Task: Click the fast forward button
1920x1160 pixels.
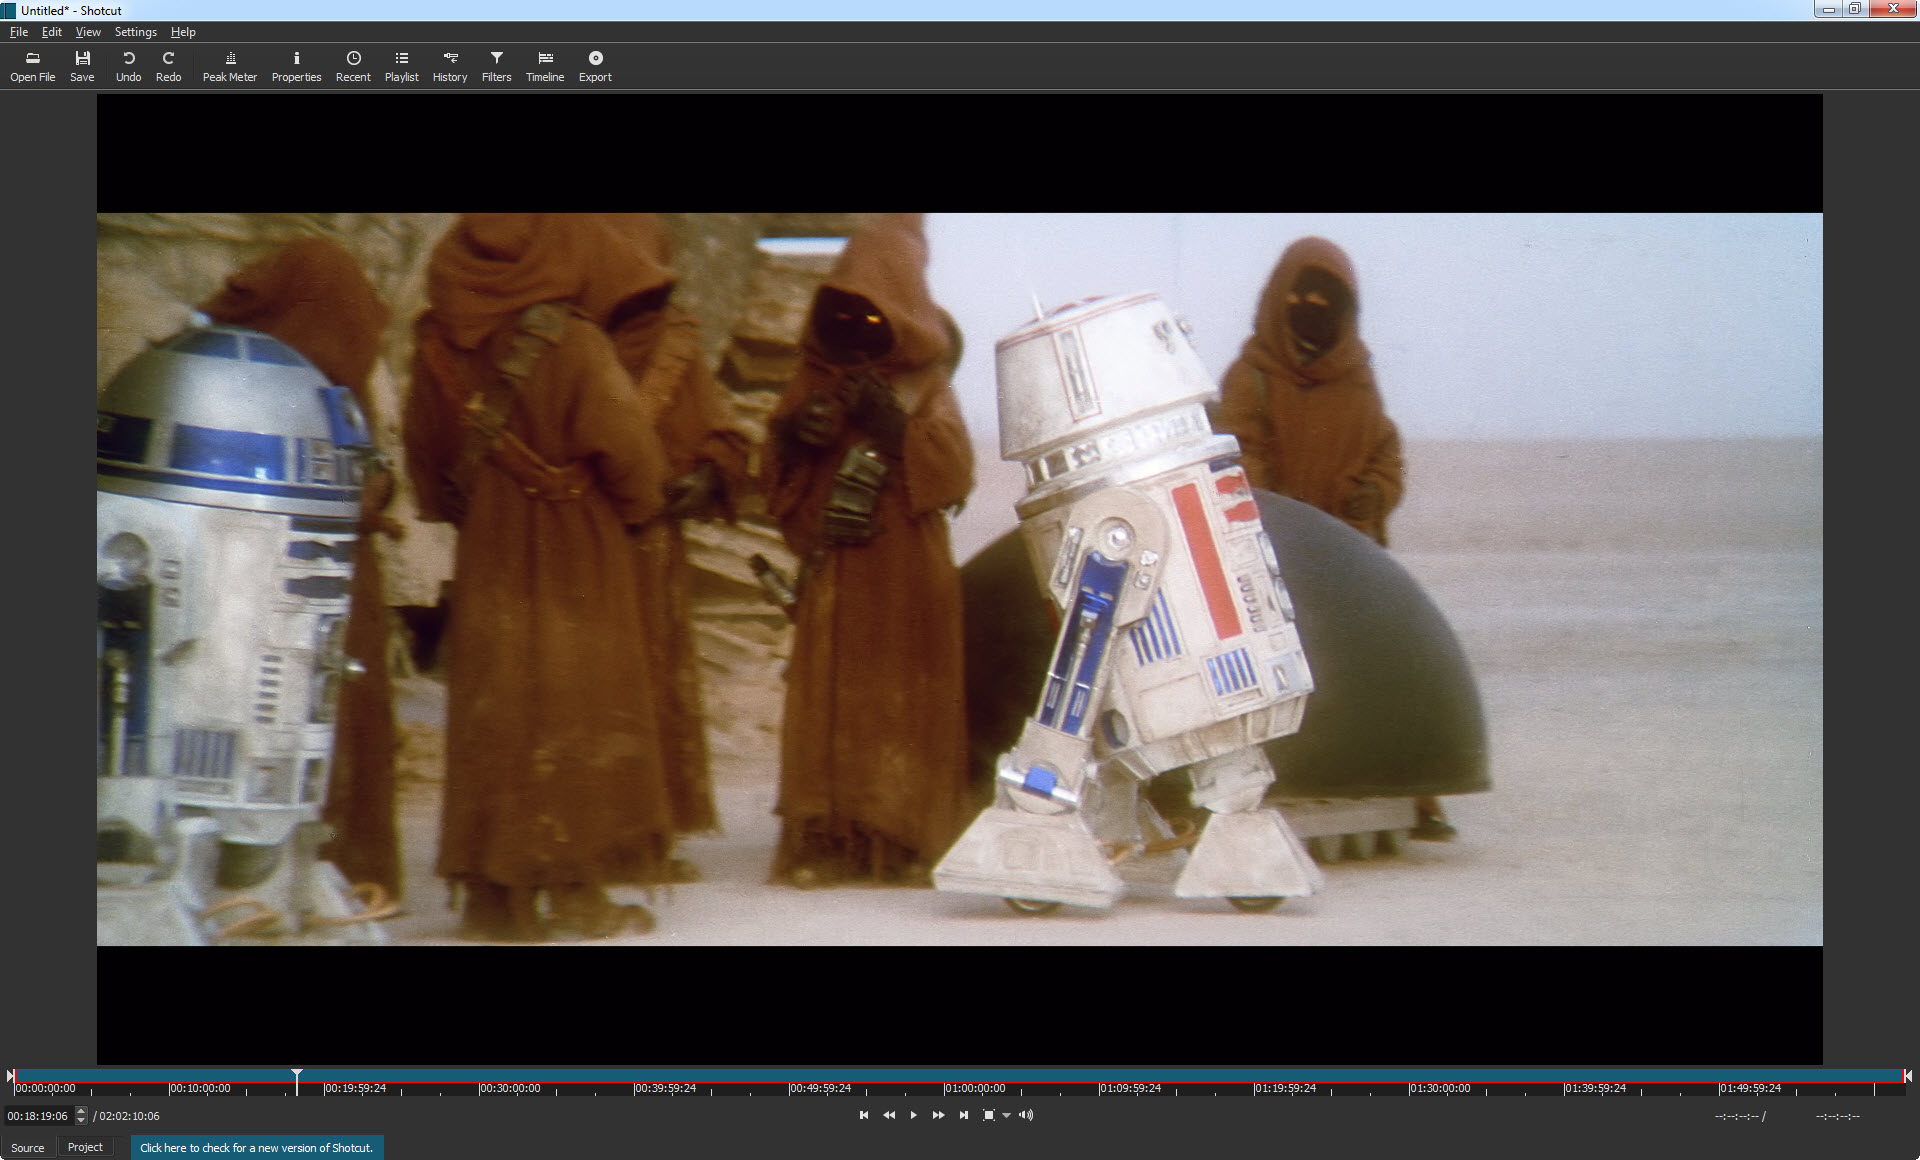Action: tap(938, 1115)
